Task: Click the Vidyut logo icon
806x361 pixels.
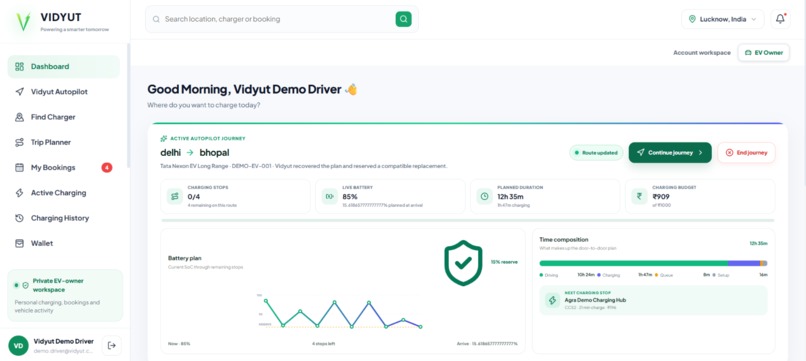Action: point(23,22)
